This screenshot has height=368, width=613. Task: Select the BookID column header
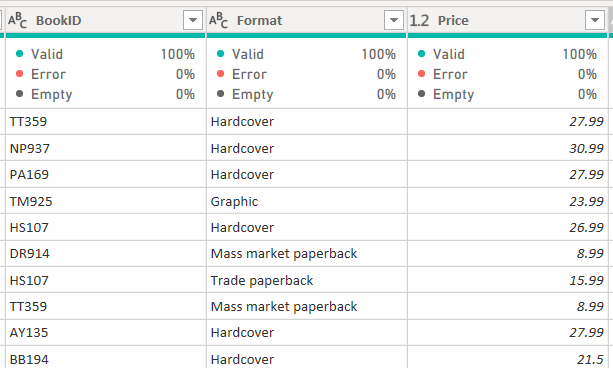click(106, 20)
